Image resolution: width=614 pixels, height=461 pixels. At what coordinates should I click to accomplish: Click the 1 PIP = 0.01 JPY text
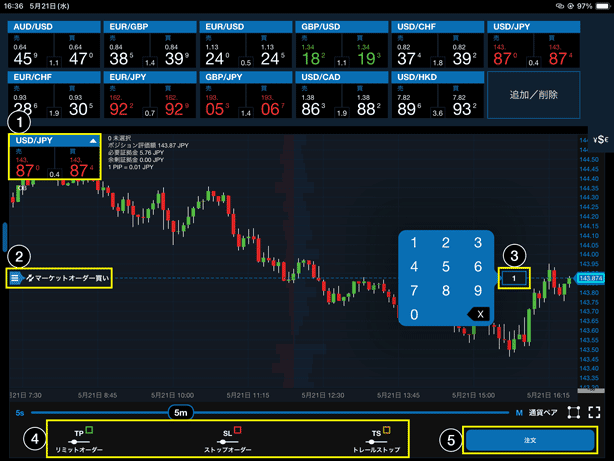click(131, 167)
